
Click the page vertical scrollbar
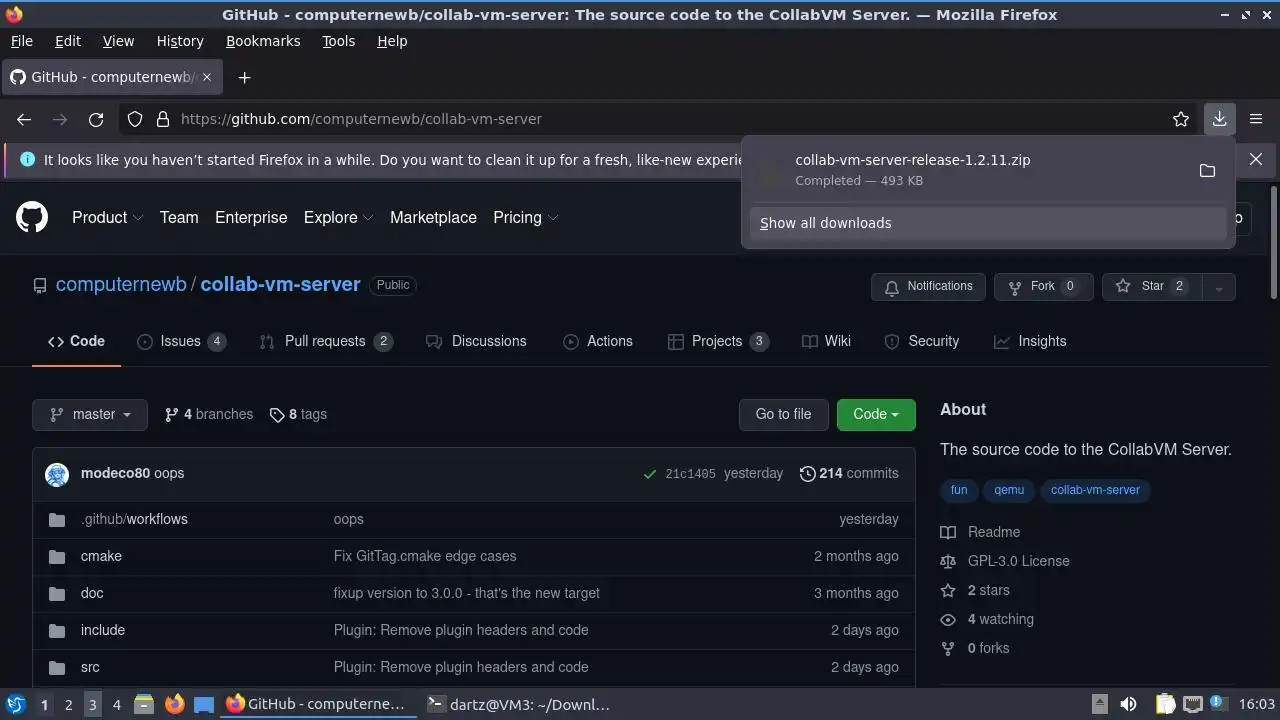click(x=1273, y=242)
